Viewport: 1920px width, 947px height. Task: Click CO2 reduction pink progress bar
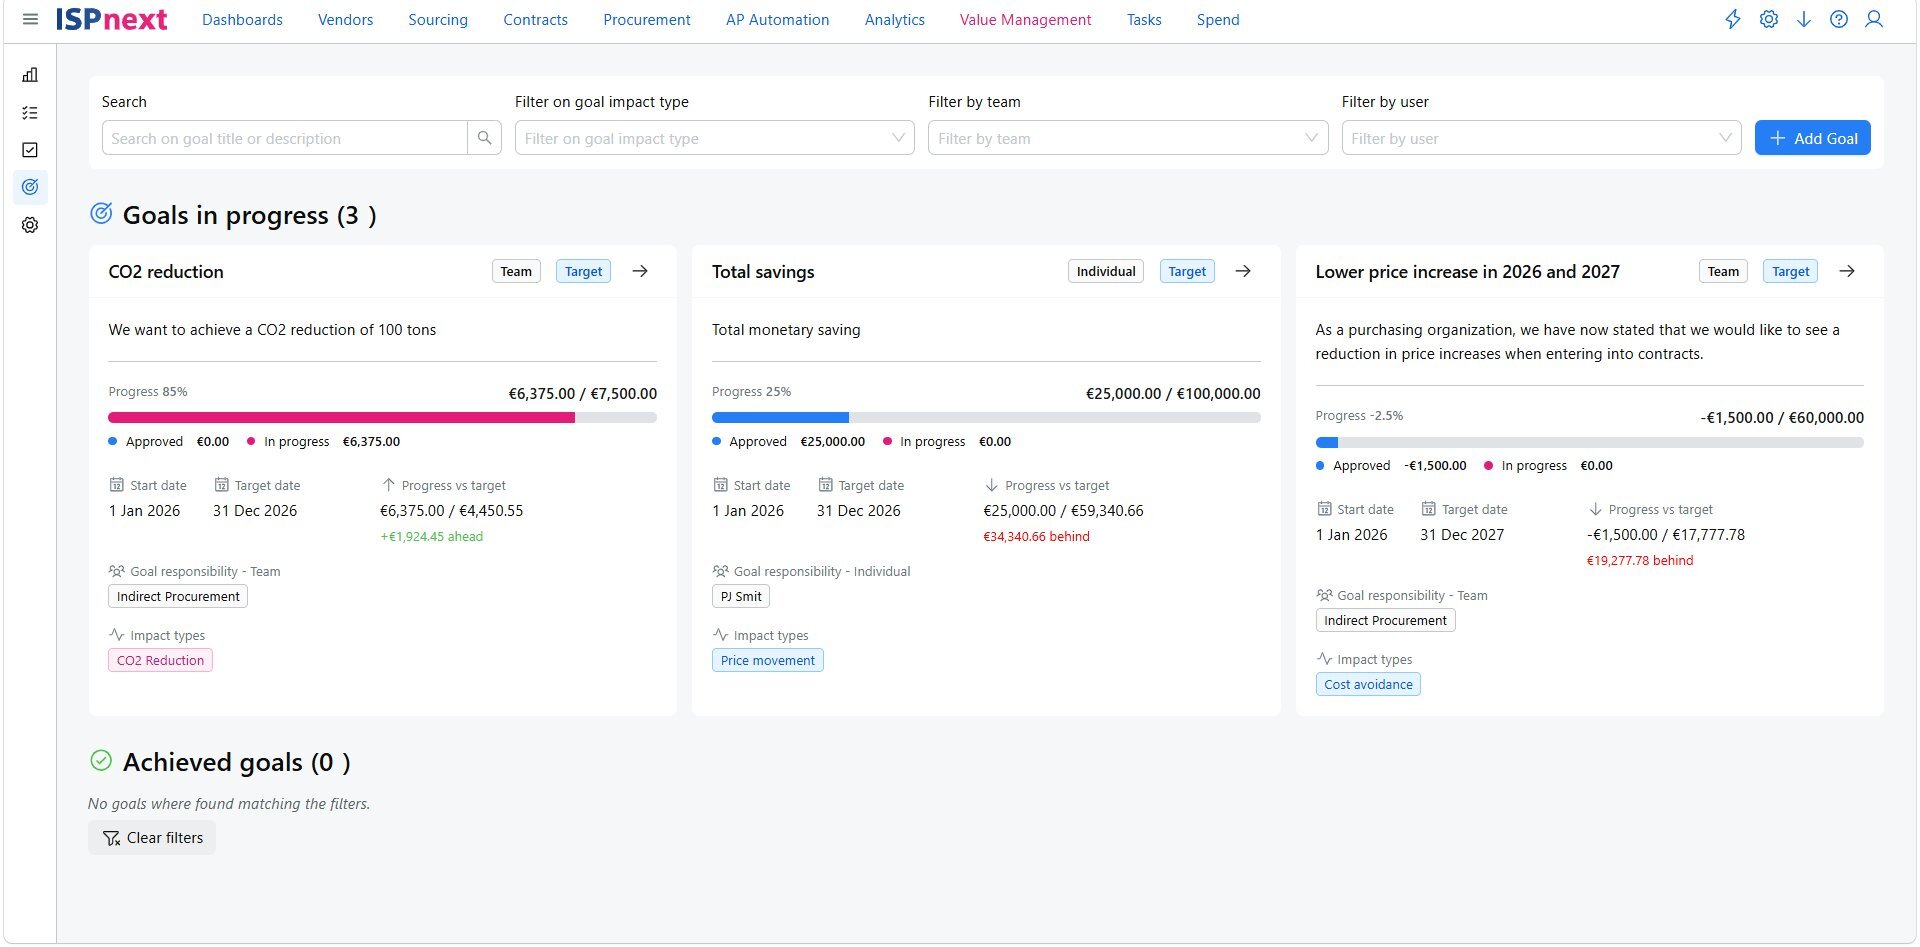pyautogui.click(x=342, y=417)
